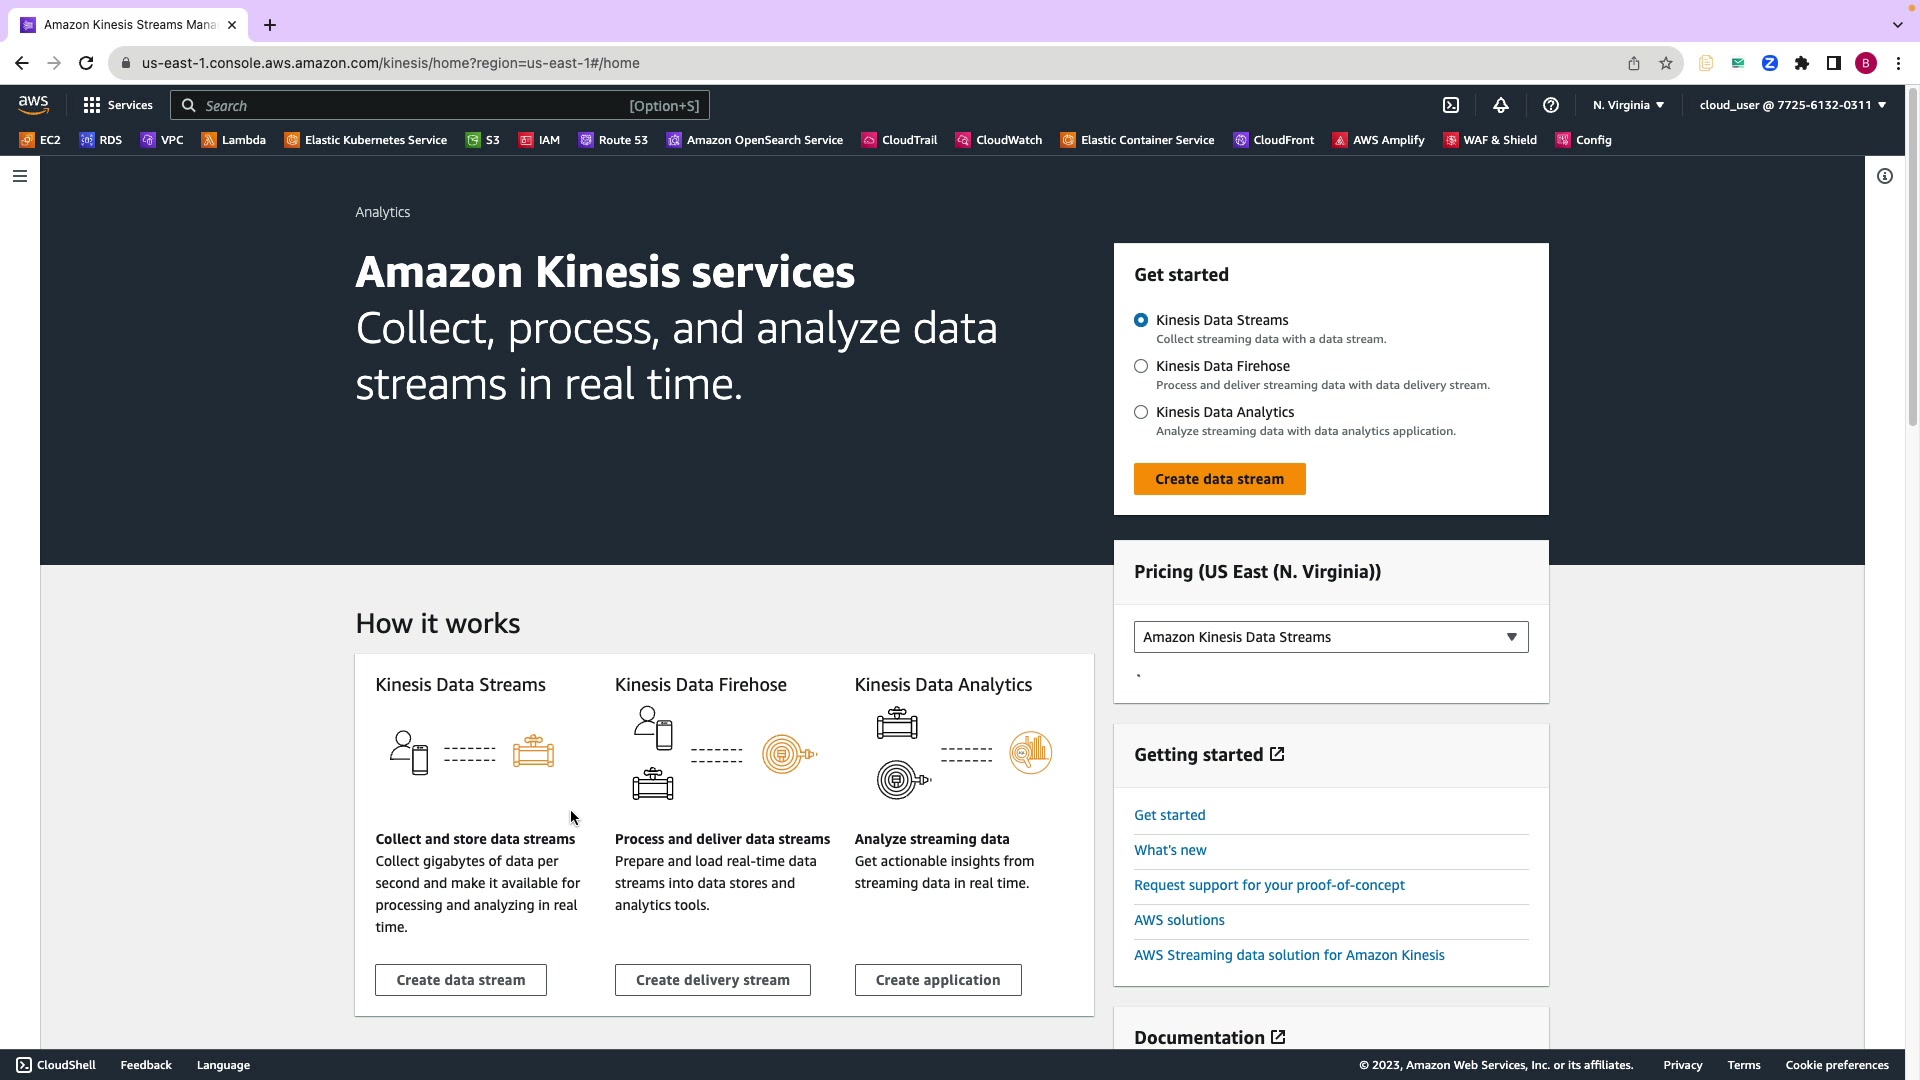The width and height of the screenshot is (1920, 1080).
Task: Select Kinesis Data Firehose radio option
Action: coord(1141,366)
